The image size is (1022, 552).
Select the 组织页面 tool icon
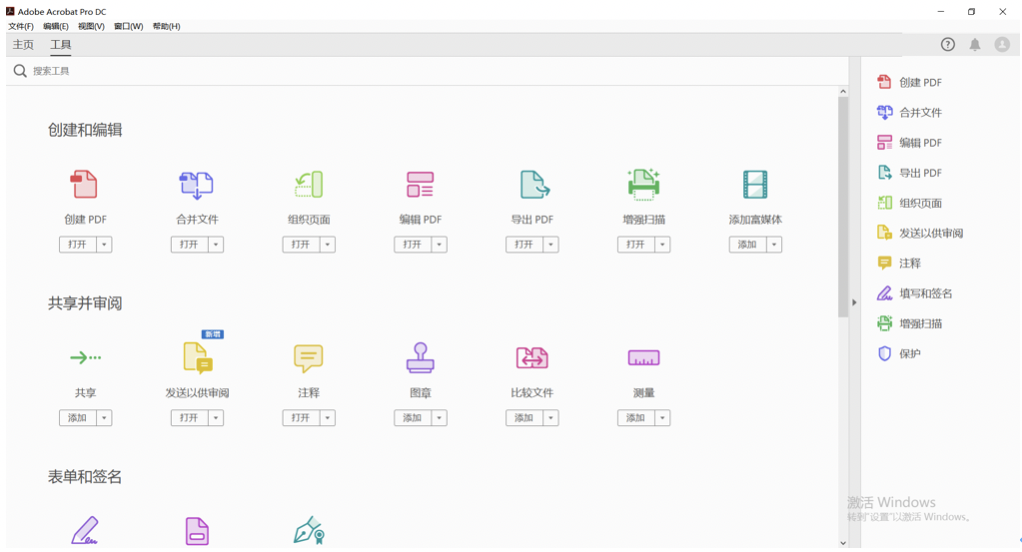tap(308, 184)
